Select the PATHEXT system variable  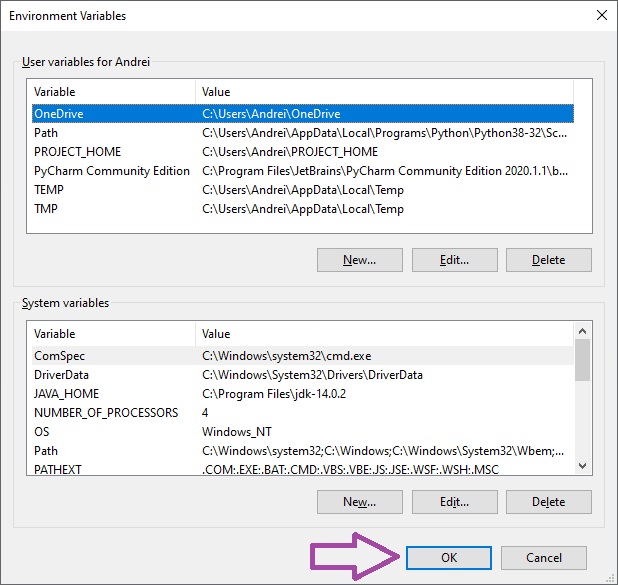click(303, 469)
